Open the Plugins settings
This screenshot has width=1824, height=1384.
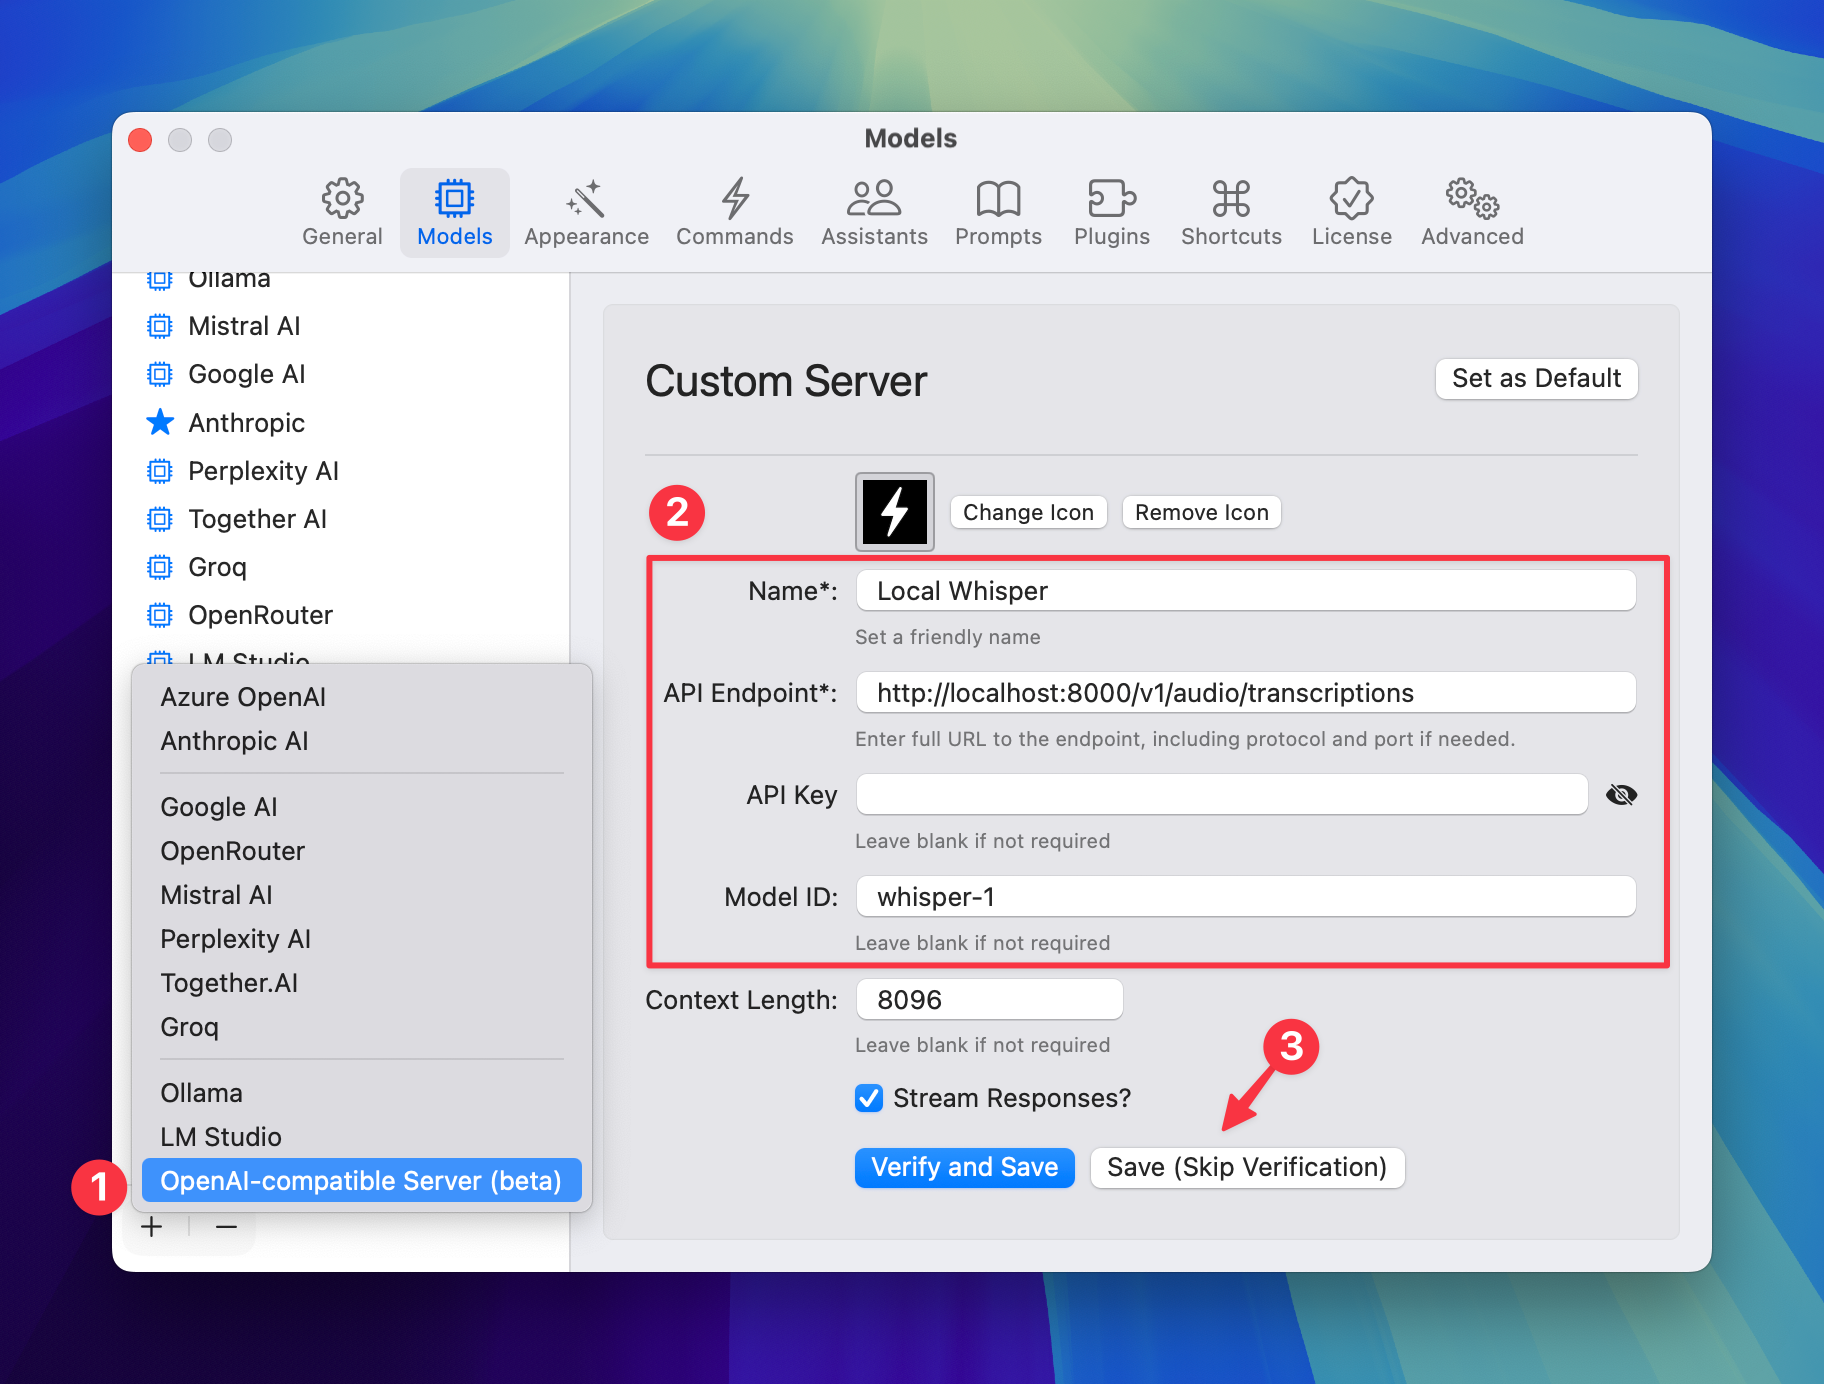coord(1111,212)
